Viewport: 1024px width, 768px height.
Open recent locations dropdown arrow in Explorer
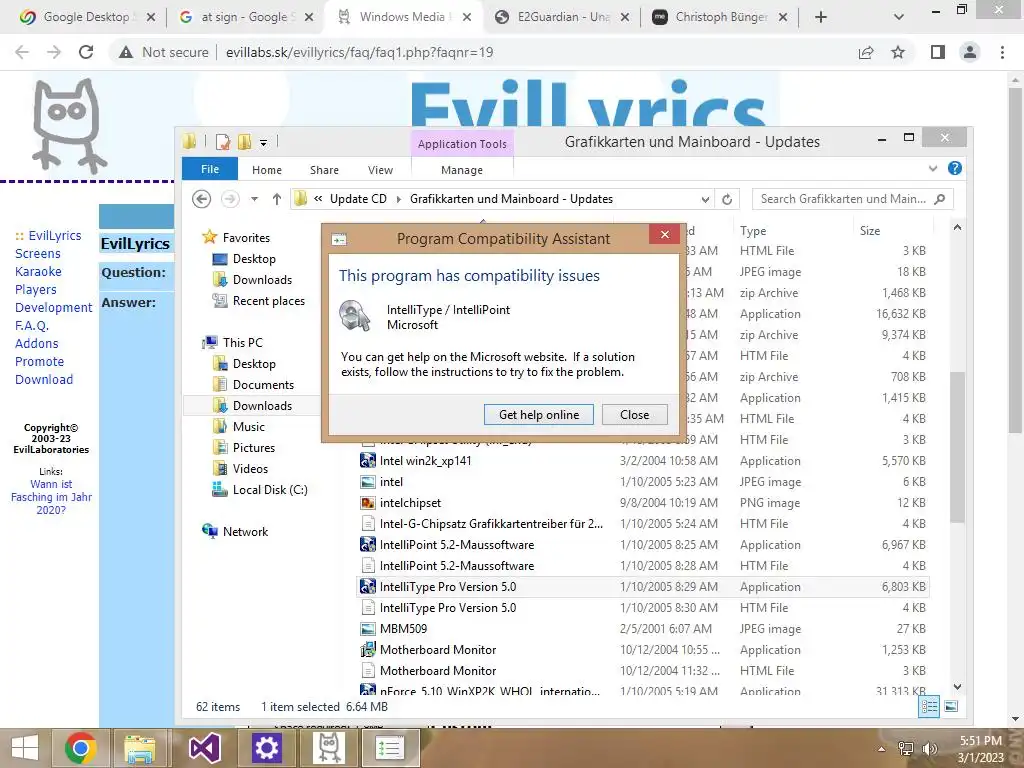(254, 199)
